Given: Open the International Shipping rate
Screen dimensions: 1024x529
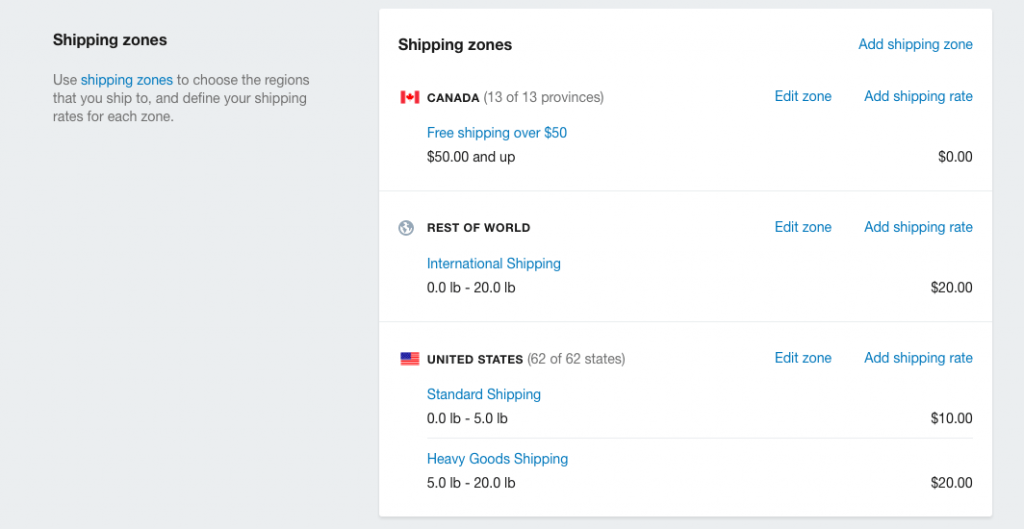Looking at the screenshot, I should (x=494, y=264).
